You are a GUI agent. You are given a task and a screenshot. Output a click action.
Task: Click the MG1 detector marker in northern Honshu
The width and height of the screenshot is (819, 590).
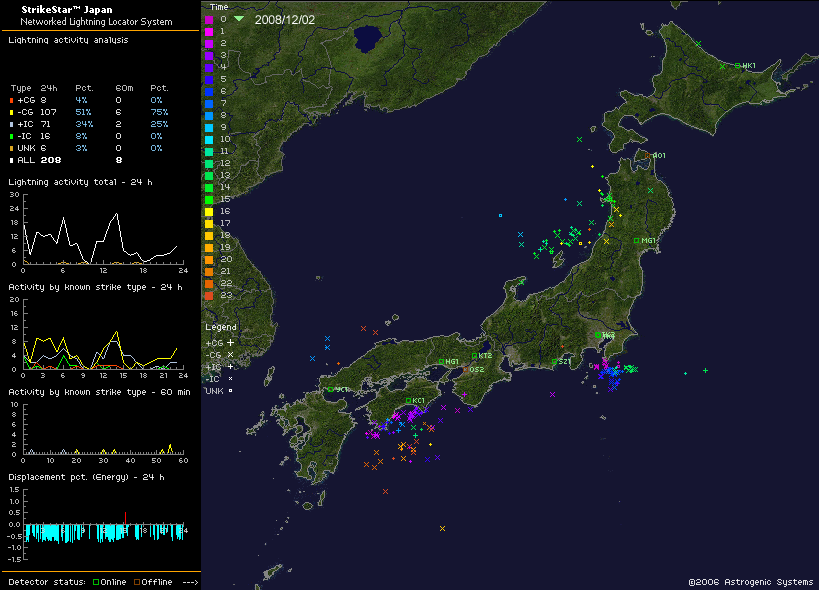636,240
